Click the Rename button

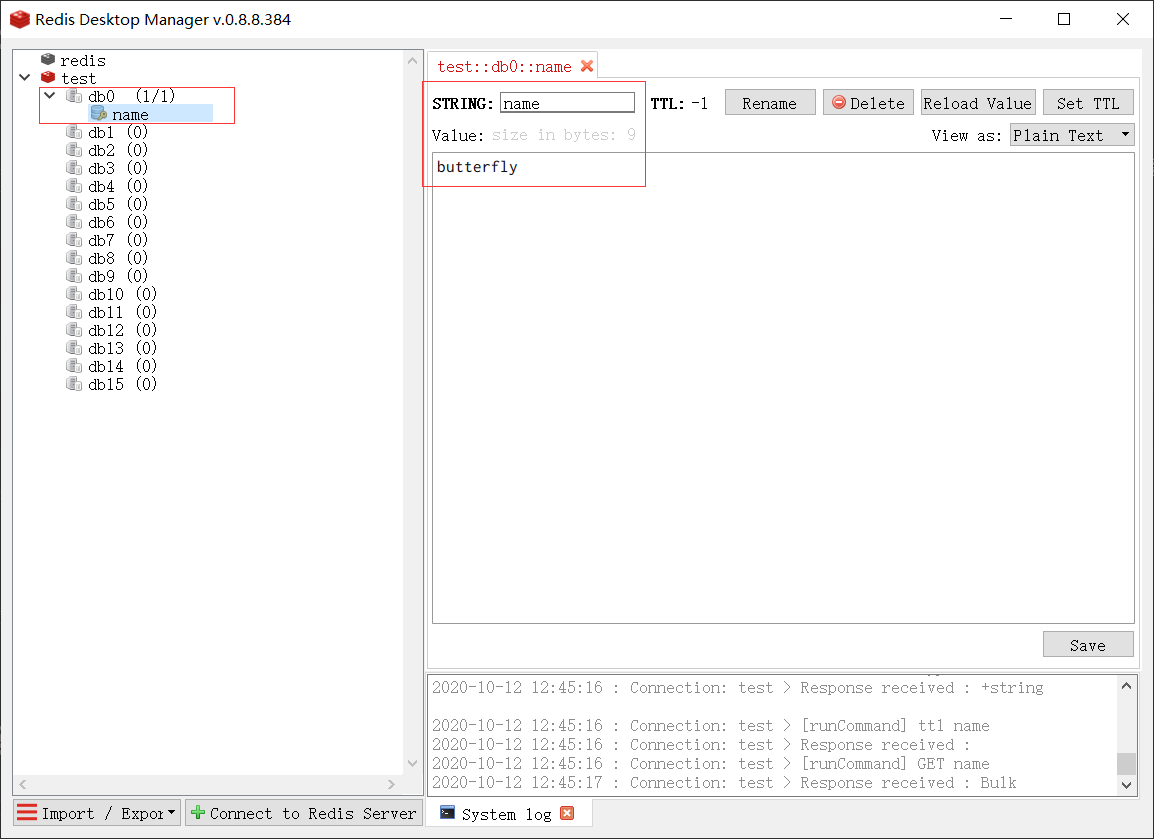[770, 102]
